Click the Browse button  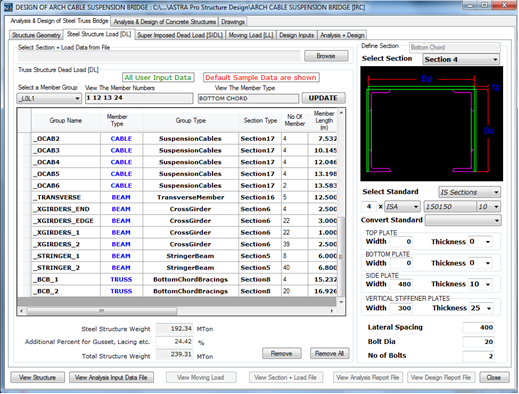[326, 56]
